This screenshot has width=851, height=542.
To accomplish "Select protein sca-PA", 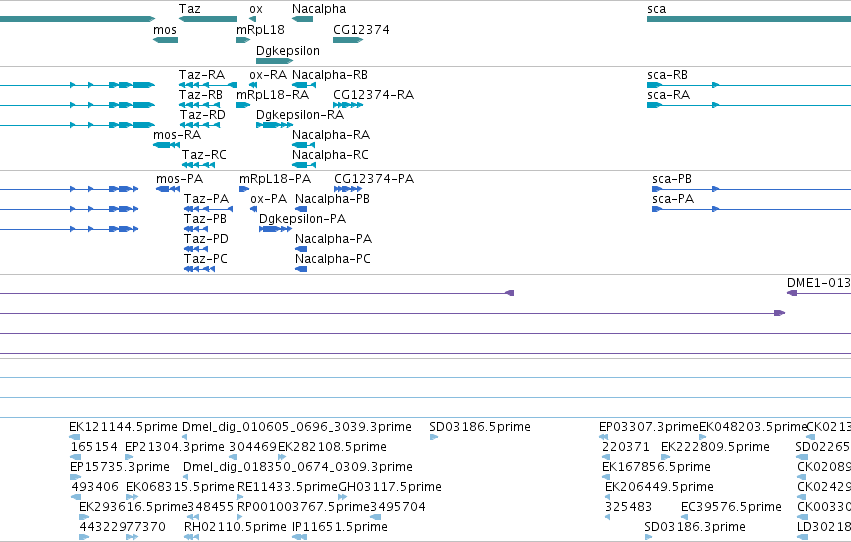I will tap(751, 209).
